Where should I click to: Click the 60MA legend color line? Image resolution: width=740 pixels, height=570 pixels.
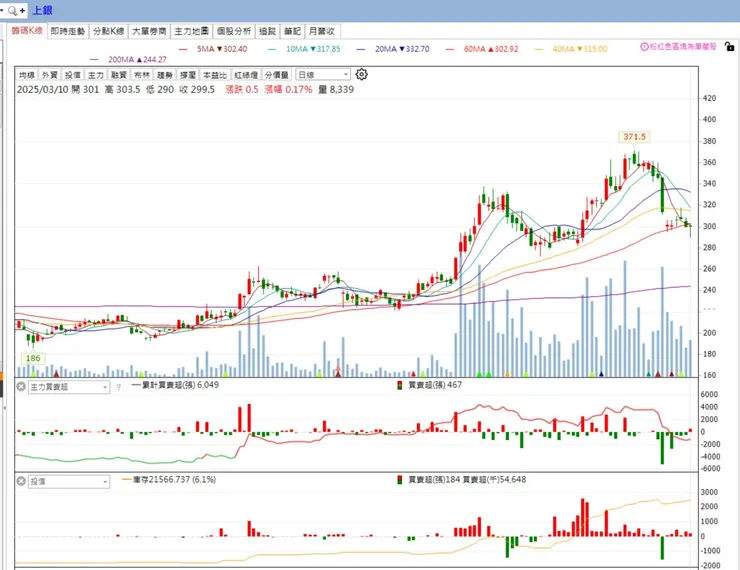click(x=450, y=49)
